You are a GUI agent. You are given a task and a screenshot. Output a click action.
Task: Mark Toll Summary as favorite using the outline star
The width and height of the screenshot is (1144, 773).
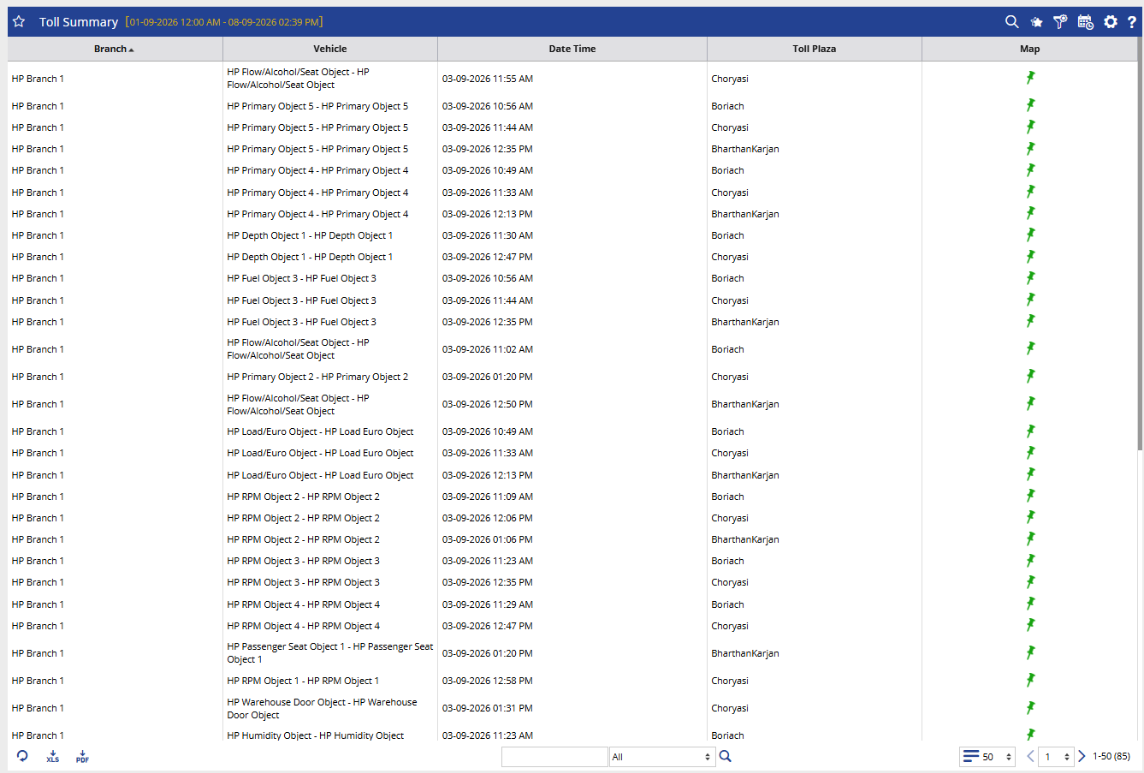point(19,22)
